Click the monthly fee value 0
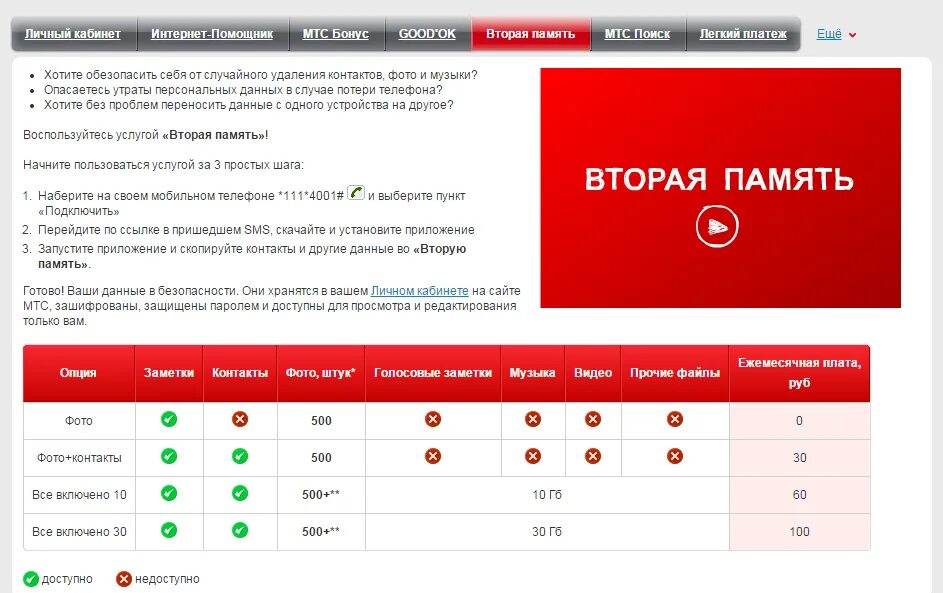 pyautogui.click(x=799, y=421)
